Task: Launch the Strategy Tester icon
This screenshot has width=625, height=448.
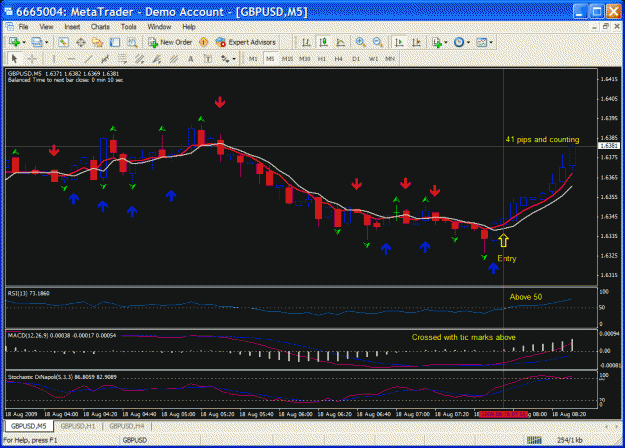Action: [x=132, y=42]
